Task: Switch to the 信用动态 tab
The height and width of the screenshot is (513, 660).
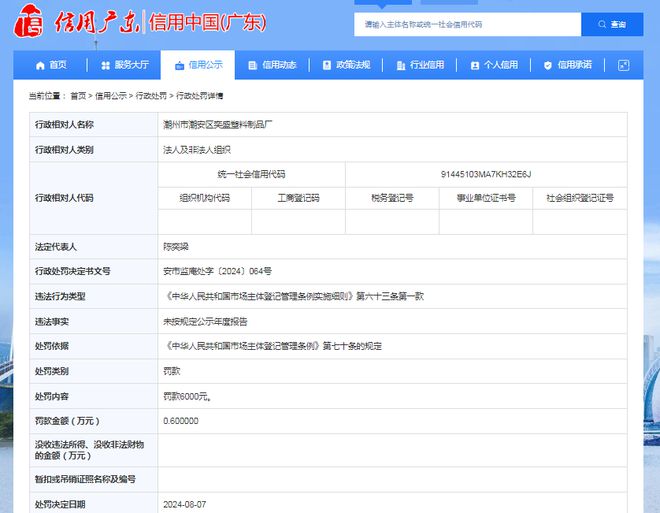Action: click(x=272, y=65)
